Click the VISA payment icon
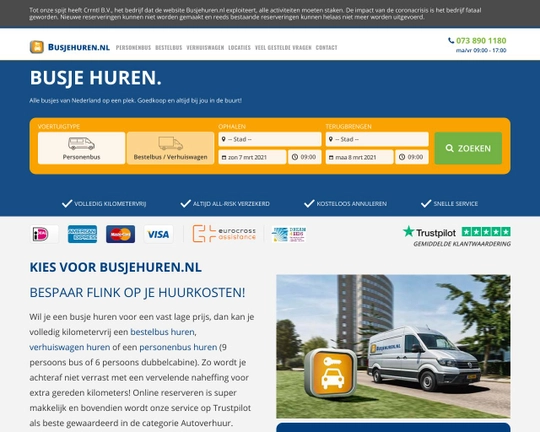This screenshot has height=432, width=540. click(x=158, y=234)
